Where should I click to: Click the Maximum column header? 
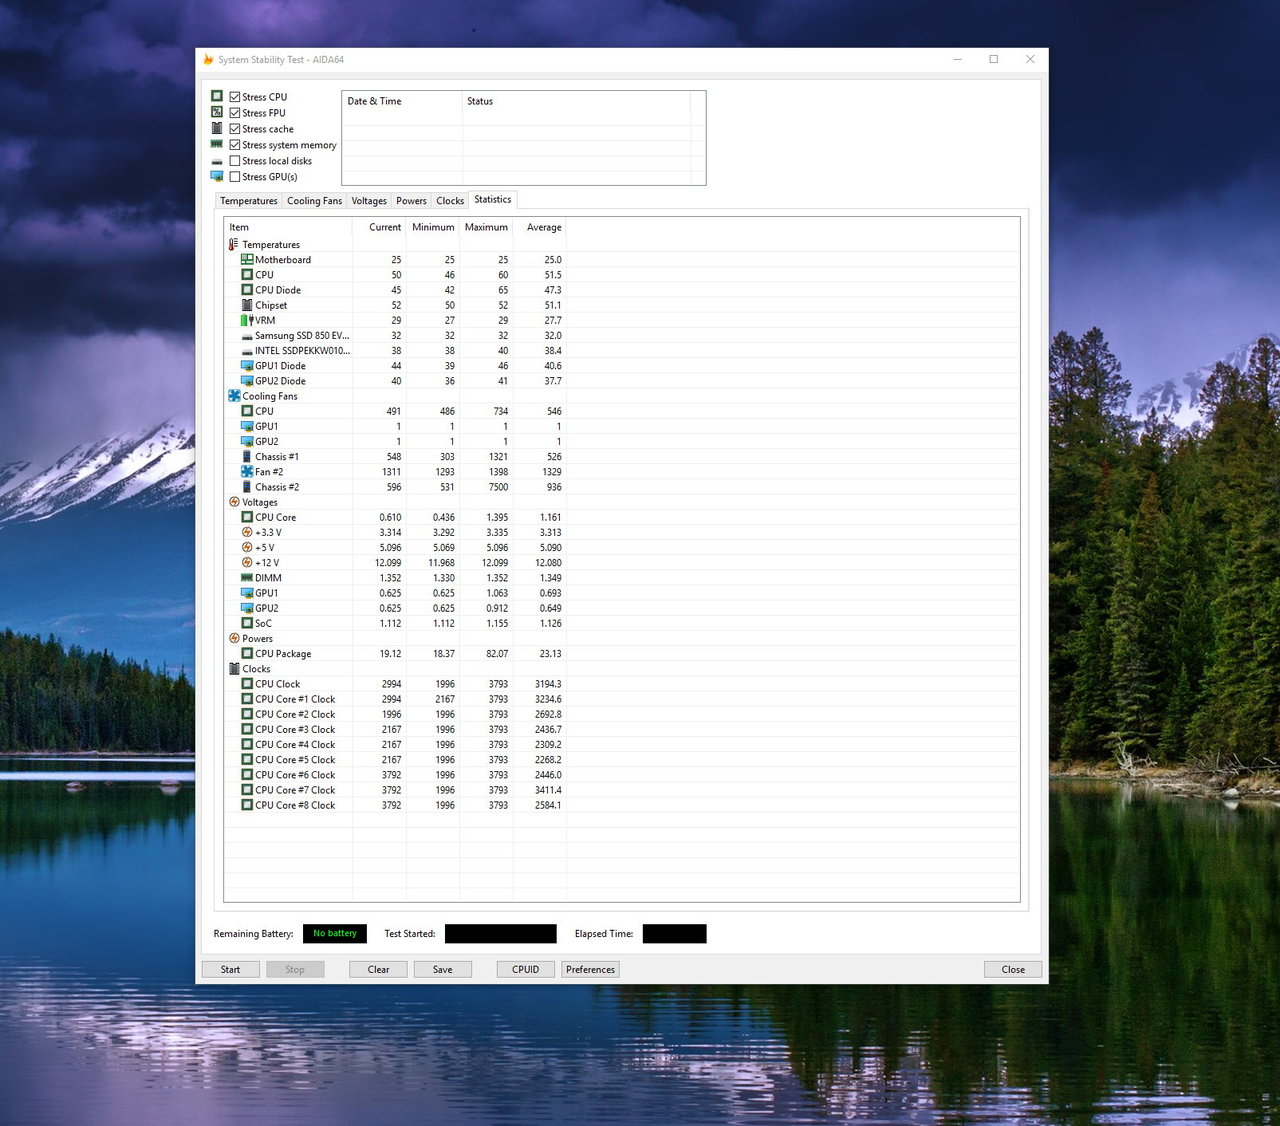pos(486,227)
